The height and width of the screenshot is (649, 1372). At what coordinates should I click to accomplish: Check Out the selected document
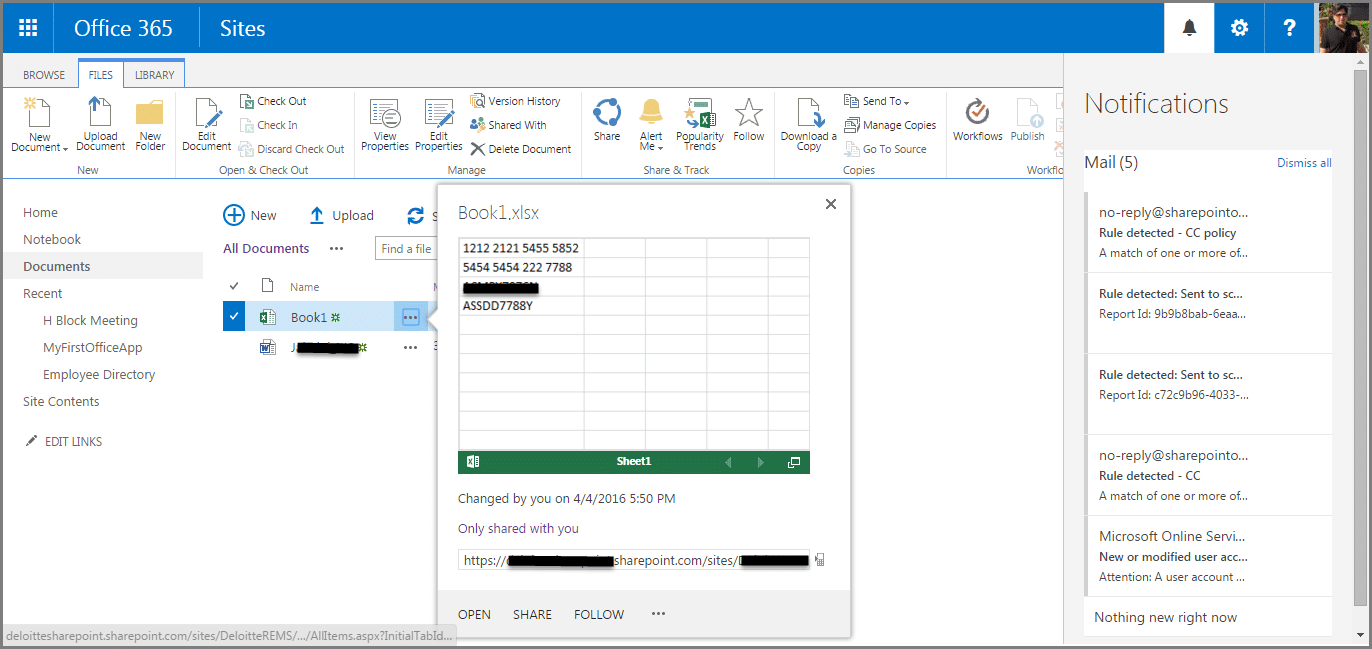[273, 101]
